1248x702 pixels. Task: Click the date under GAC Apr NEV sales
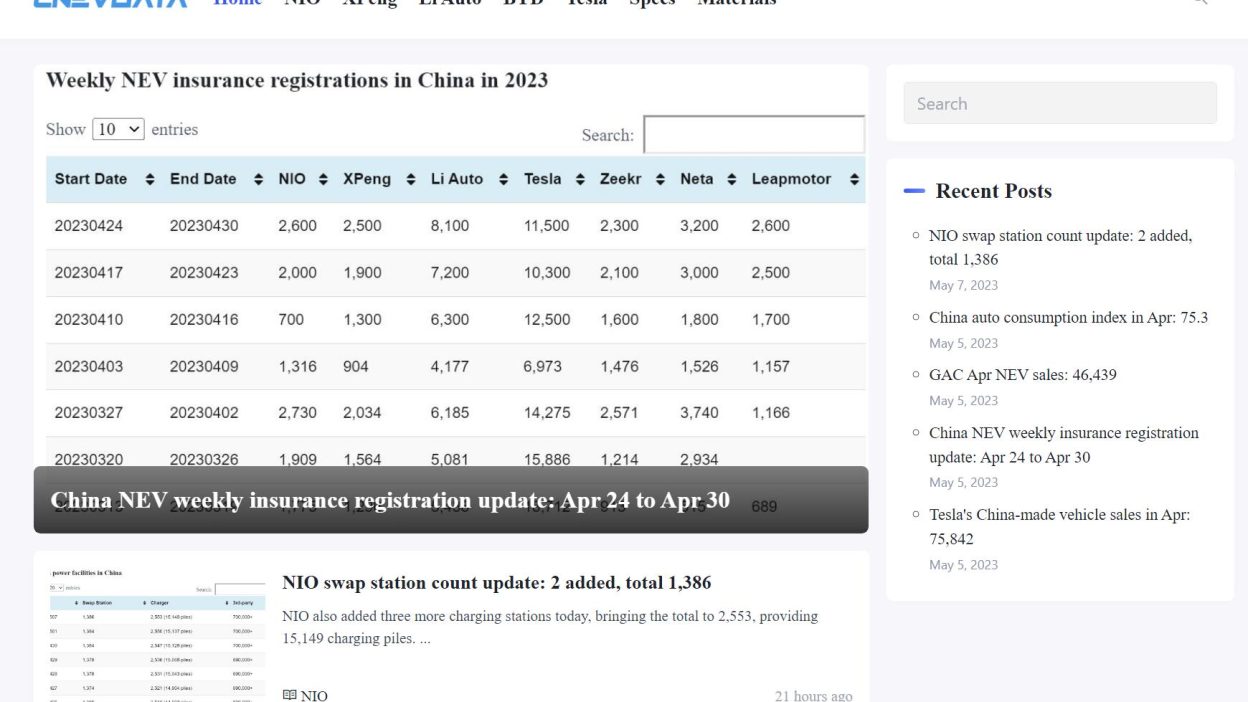(x=963, y=400)
